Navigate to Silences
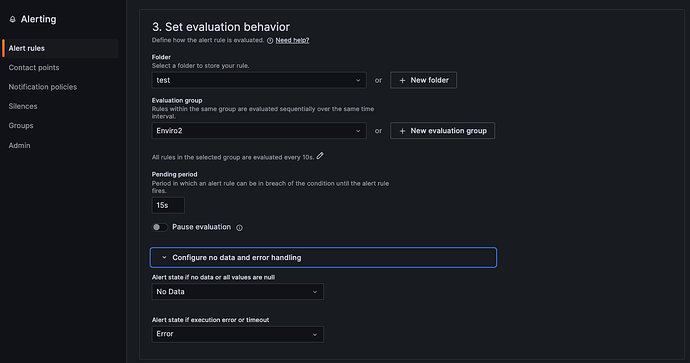The width and height of the screenshot is (690, 363). 23,106
